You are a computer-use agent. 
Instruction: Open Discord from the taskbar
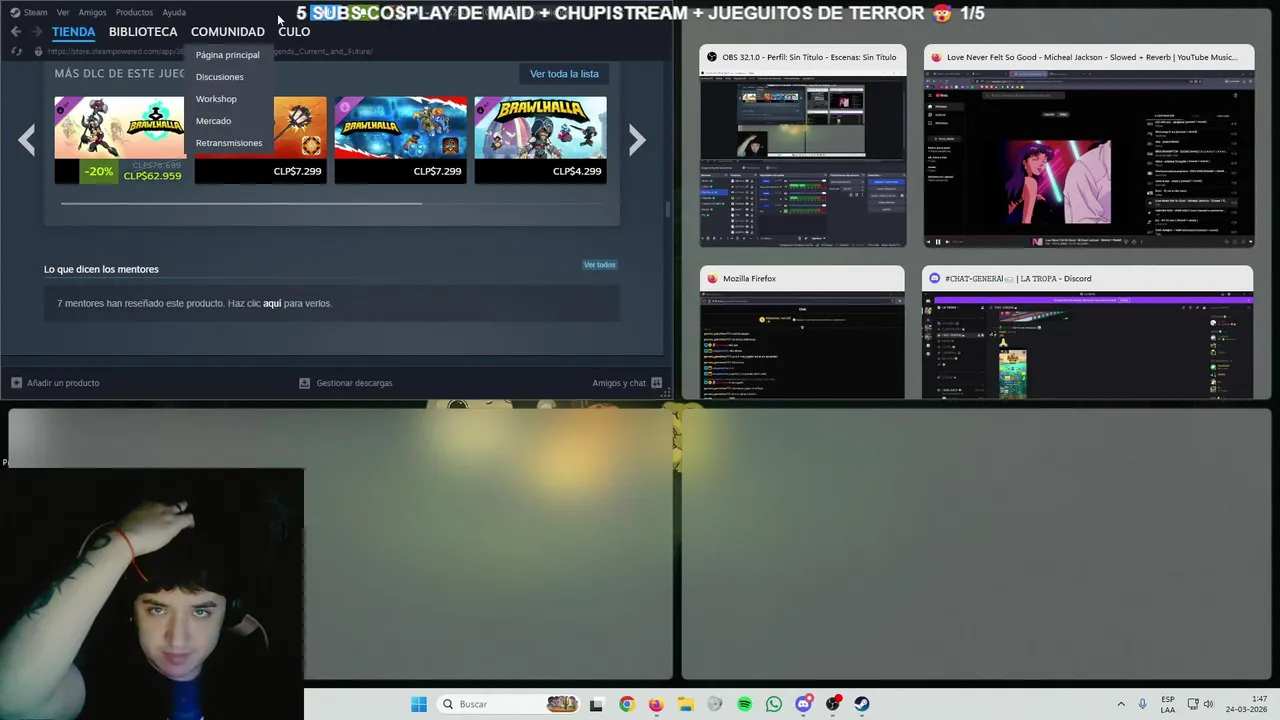(803, 704)
